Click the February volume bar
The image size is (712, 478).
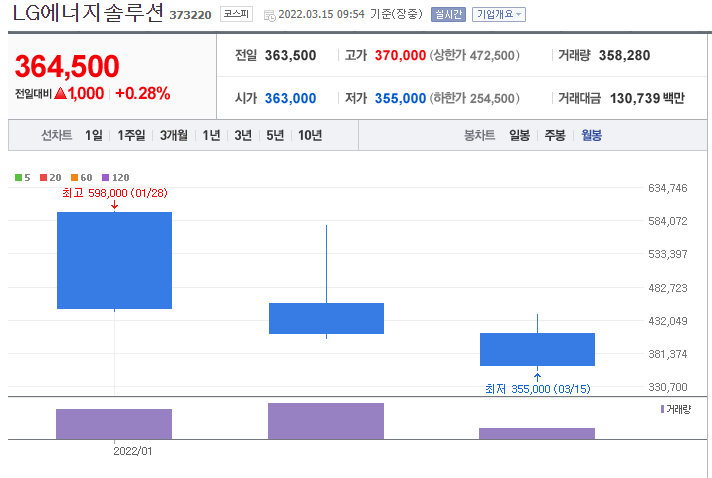(x=326, y=421)
